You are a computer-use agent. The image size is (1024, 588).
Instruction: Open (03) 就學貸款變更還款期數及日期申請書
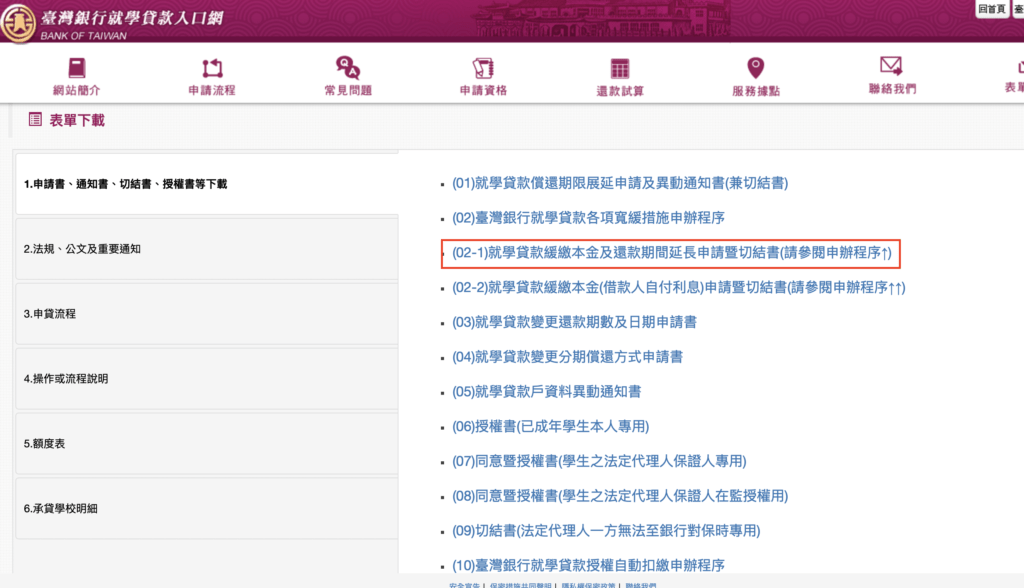click(574, 322)
